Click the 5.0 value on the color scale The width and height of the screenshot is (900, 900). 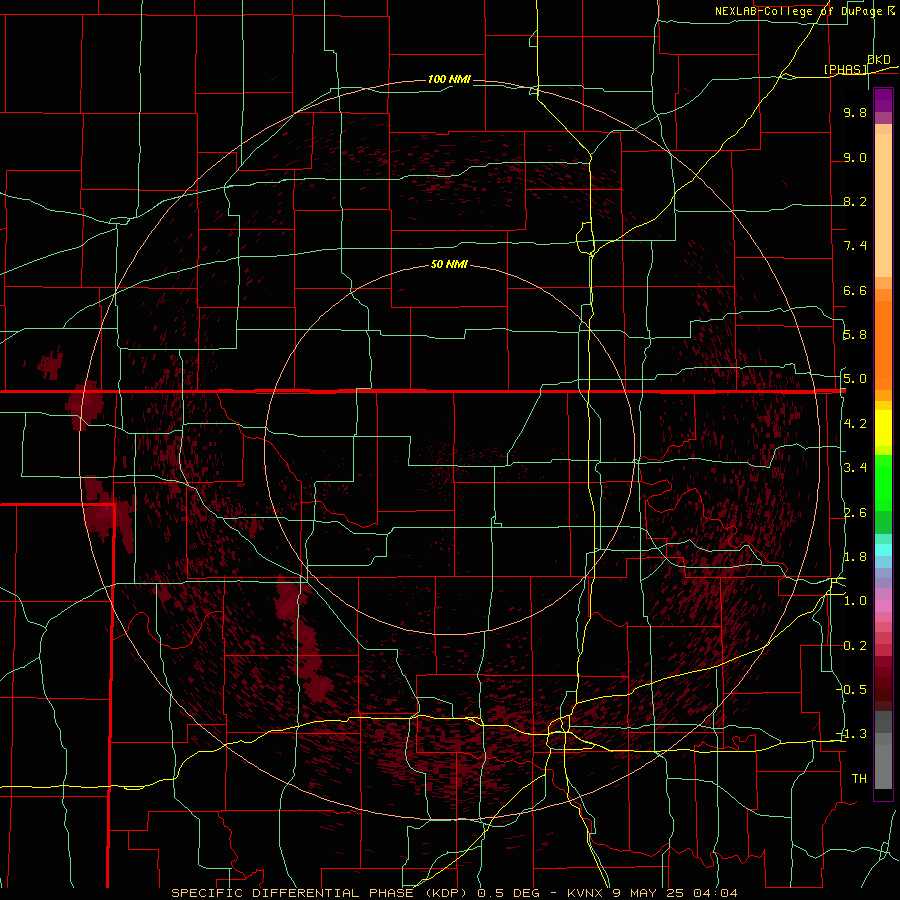click(x=855, y=379)
